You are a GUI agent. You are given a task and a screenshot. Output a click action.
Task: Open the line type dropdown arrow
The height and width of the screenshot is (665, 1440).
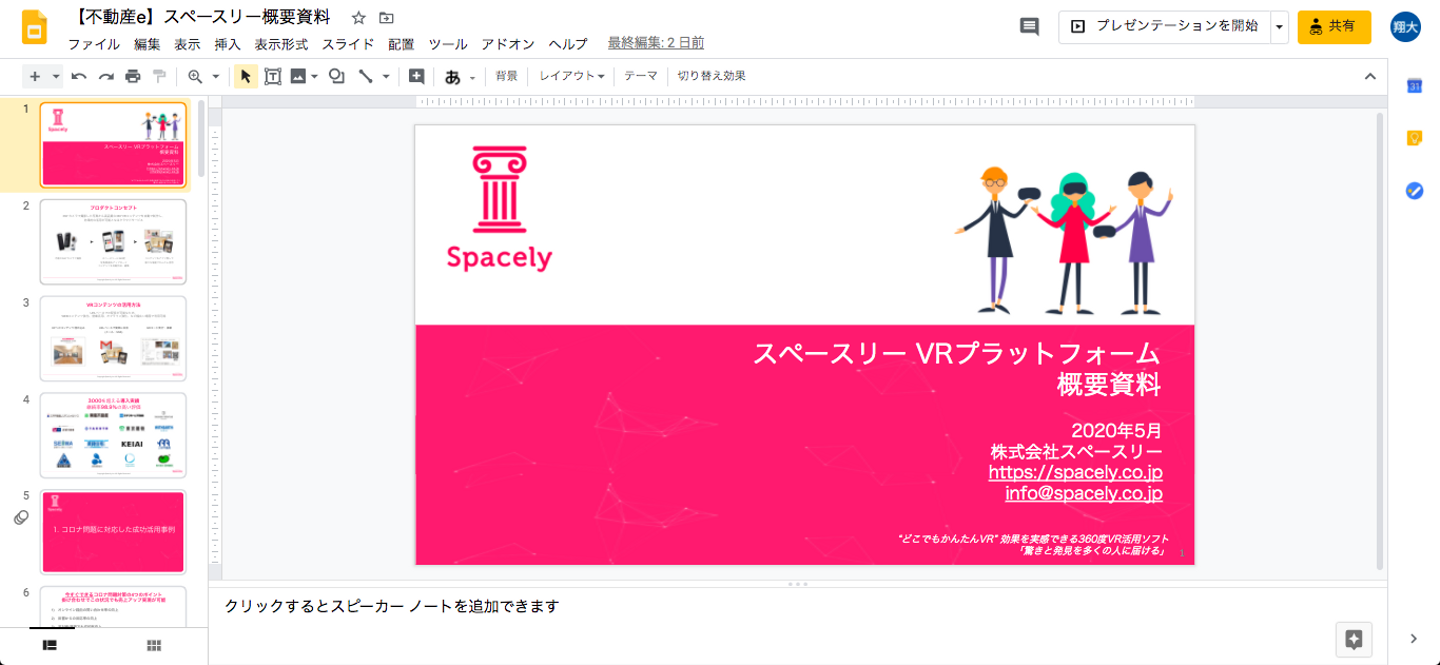386,76
